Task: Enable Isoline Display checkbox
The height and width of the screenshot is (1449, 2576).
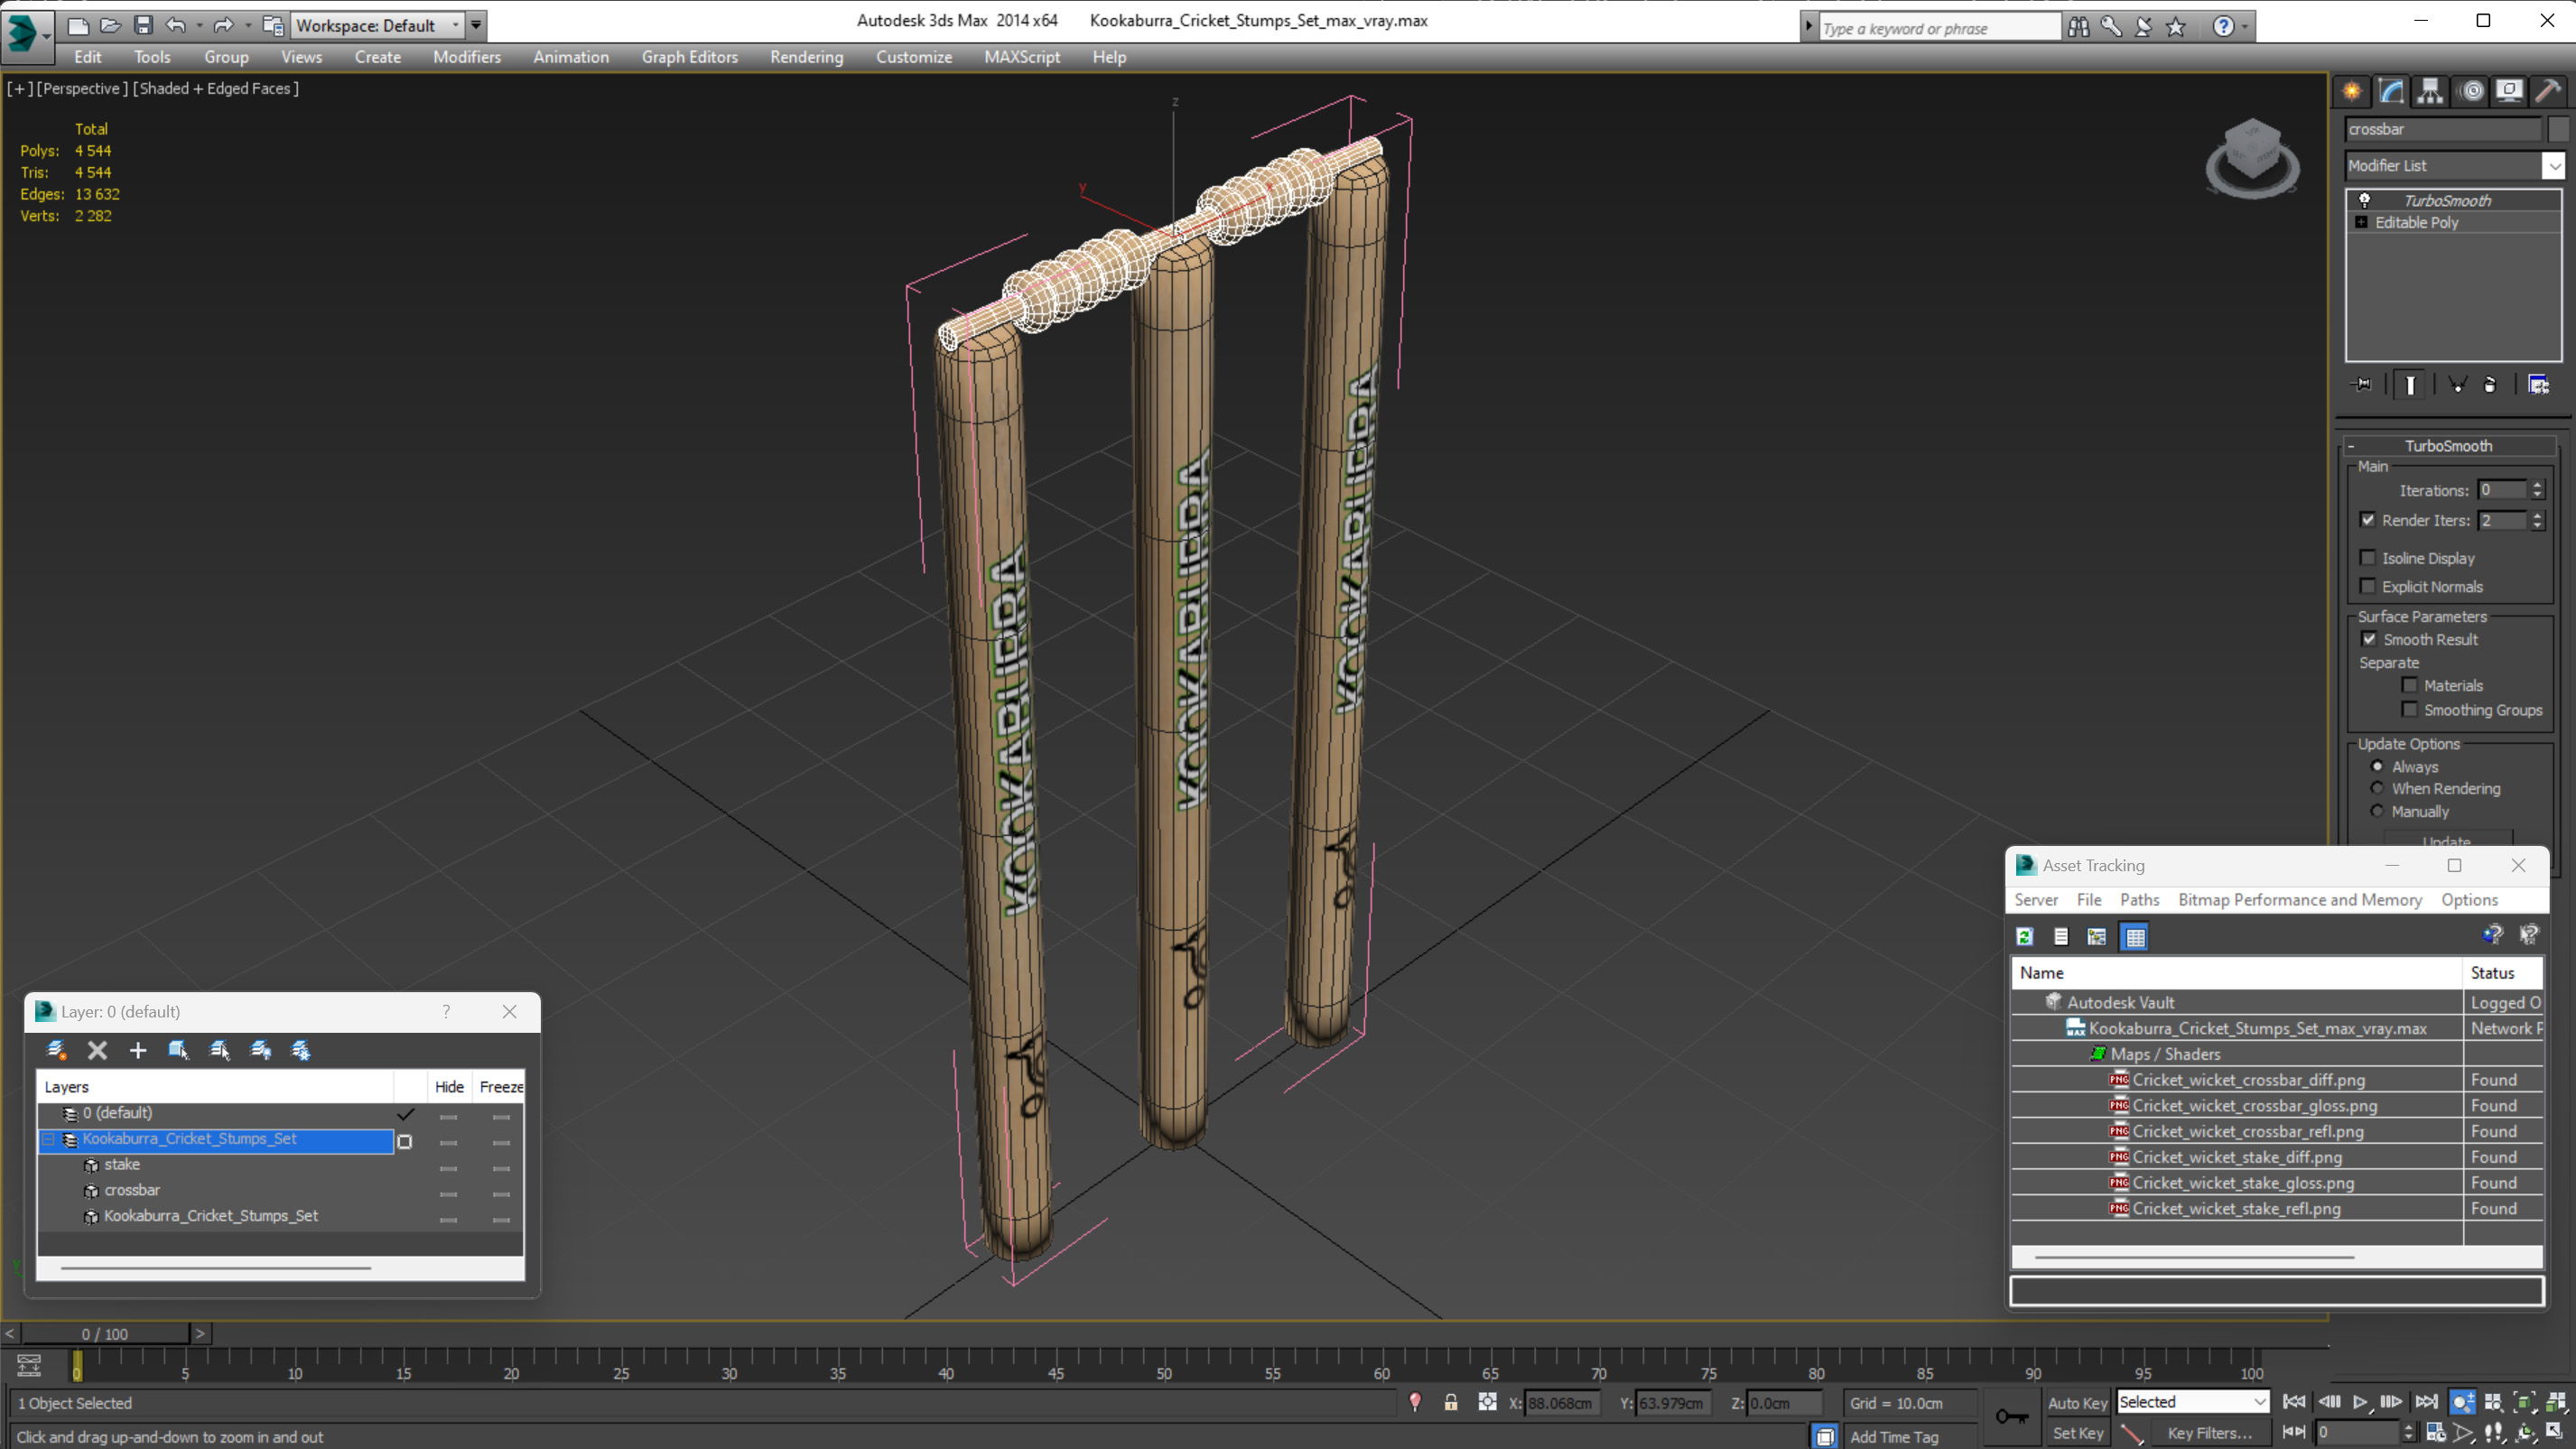Action: pyautogui.click(x=2367, y=558)
